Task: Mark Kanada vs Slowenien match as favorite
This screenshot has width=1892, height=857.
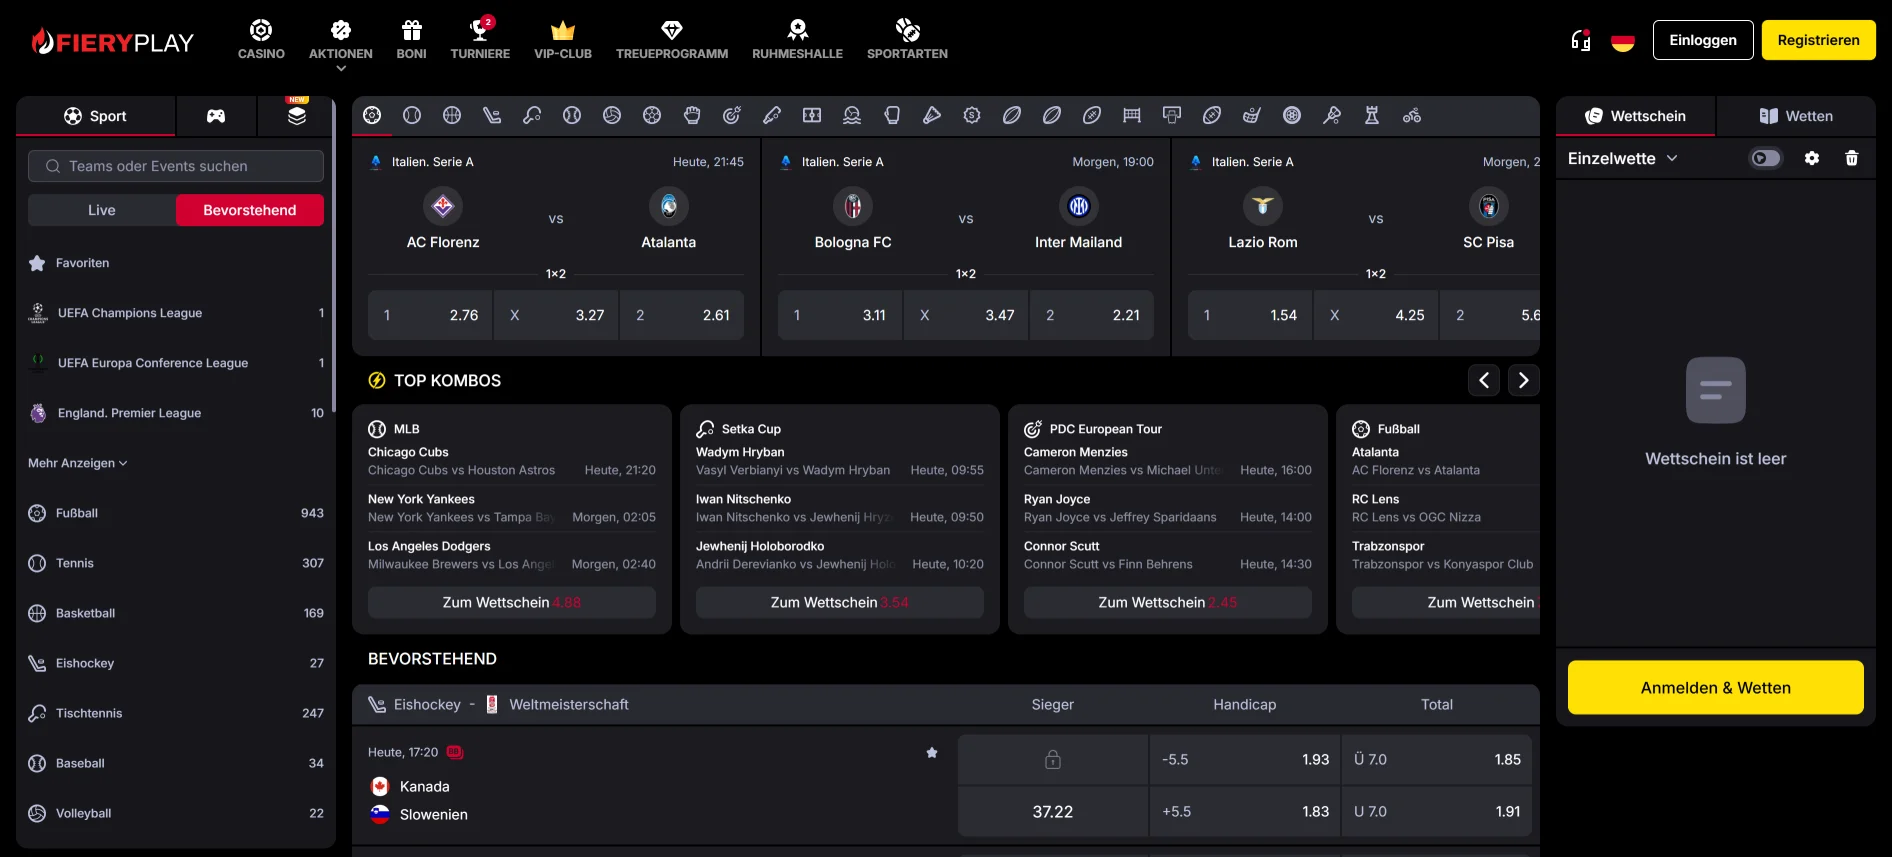Action: coord(932,752)
